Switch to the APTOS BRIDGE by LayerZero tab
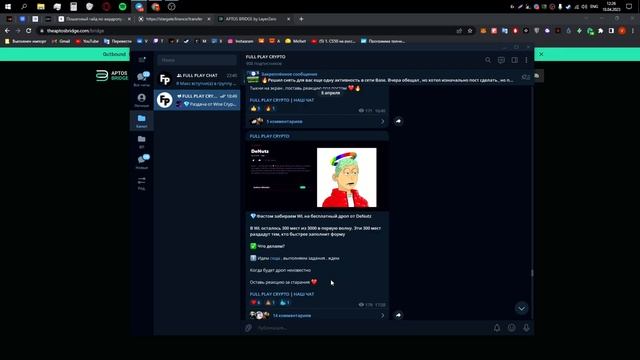The height and width of the screenshot is (360, 640). pos(254,19)
